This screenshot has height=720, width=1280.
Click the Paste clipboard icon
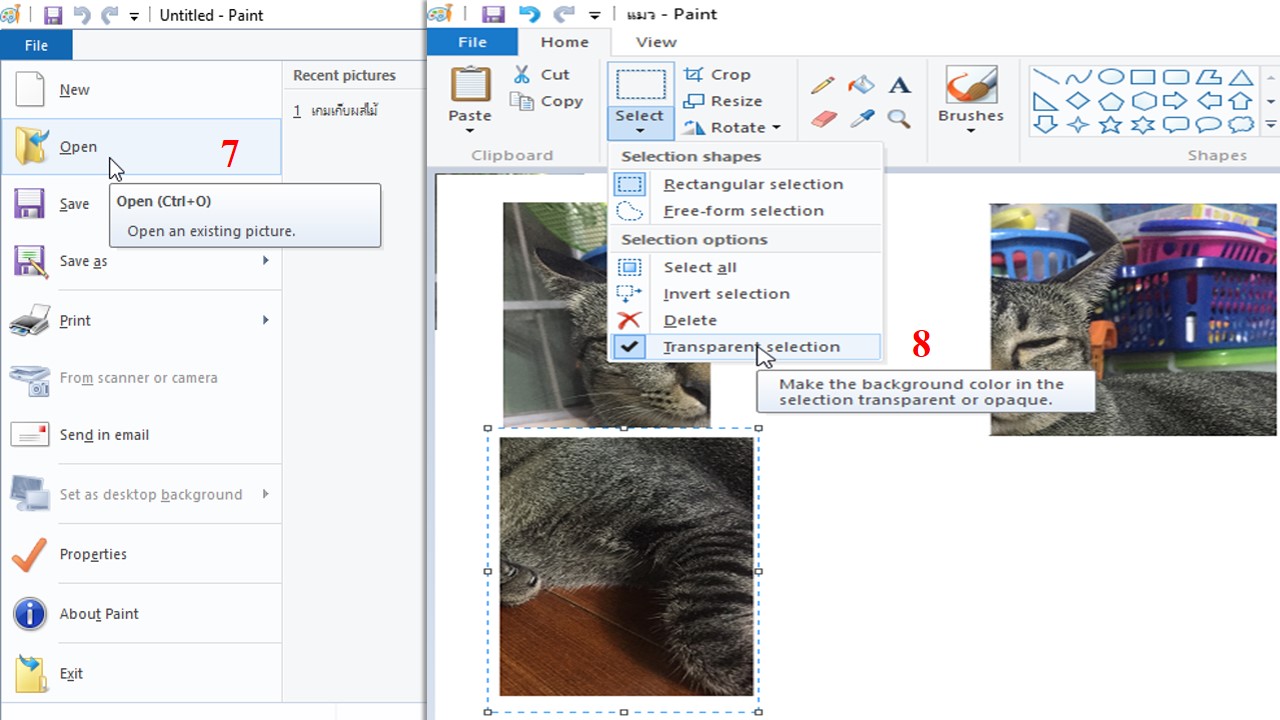tap(470, 86)
